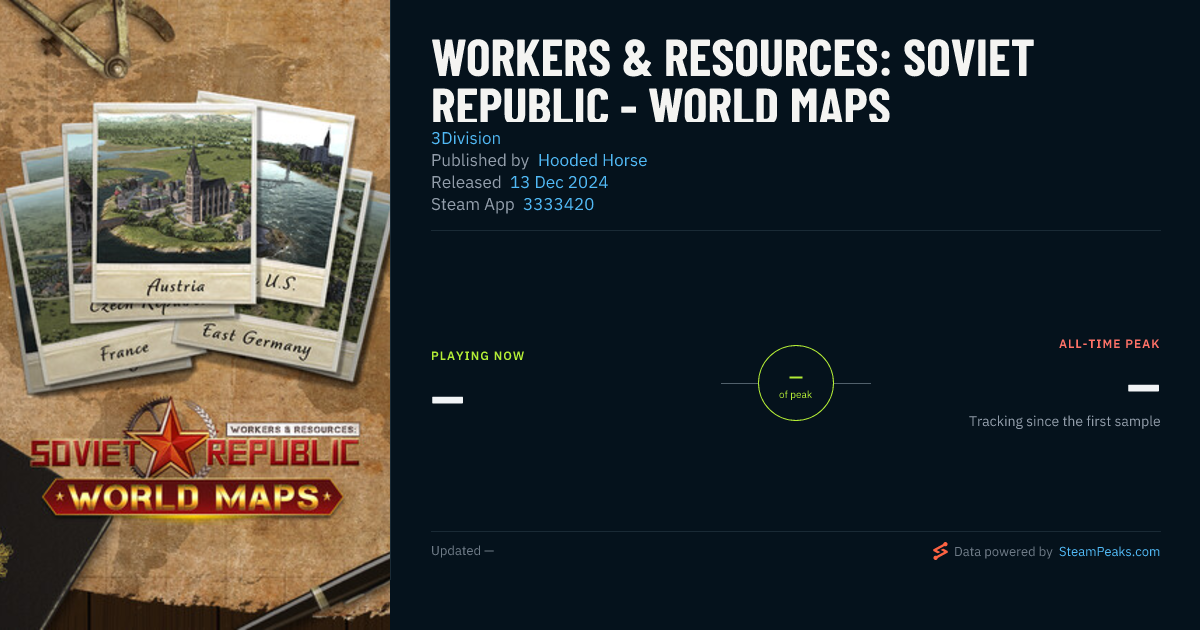The width and height of the screenshot is (1200, 630).
Task: Click the 13 Dec 2024 release date
Action: 559,182
